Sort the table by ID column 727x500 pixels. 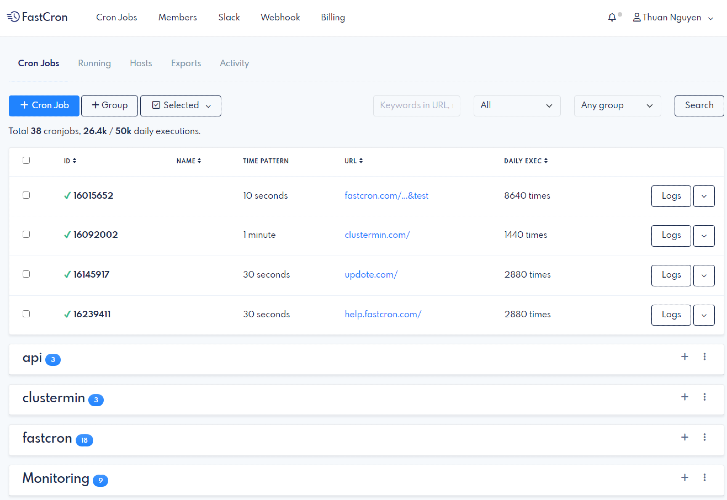coord(70,160)
